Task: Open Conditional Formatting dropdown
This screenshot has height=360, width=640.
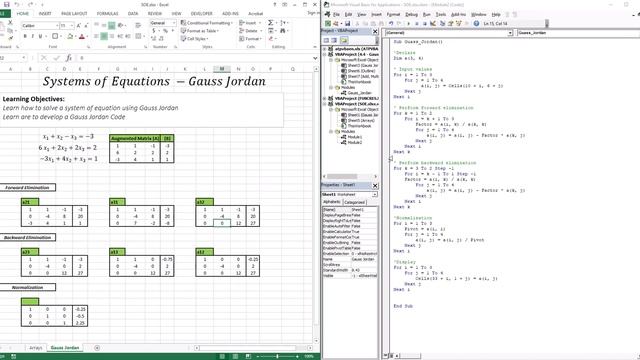Action: (x=206, y=23)
